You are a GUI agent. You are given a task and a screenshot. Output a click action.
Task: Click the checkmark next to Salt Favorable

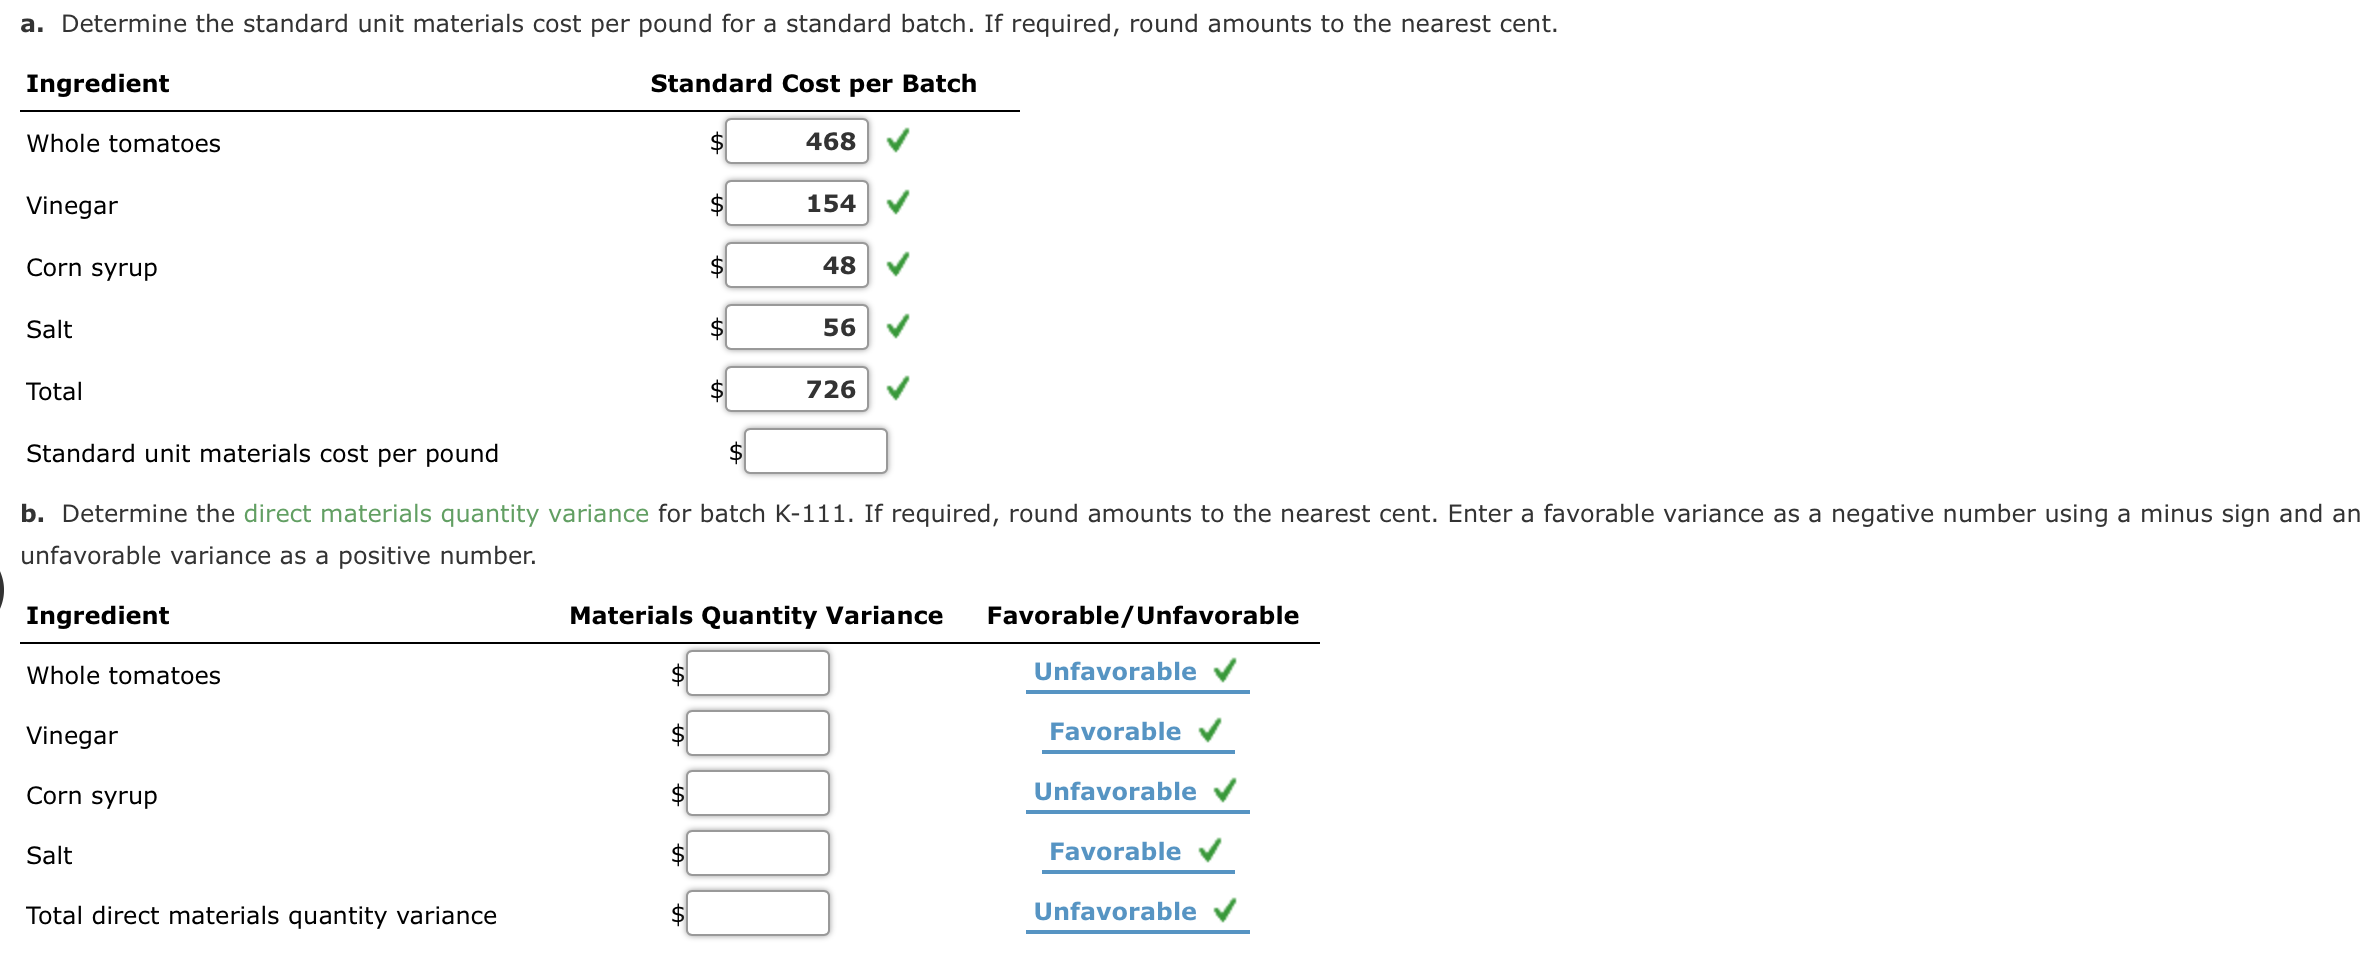pyautogui.click(x=1209, y=851)
